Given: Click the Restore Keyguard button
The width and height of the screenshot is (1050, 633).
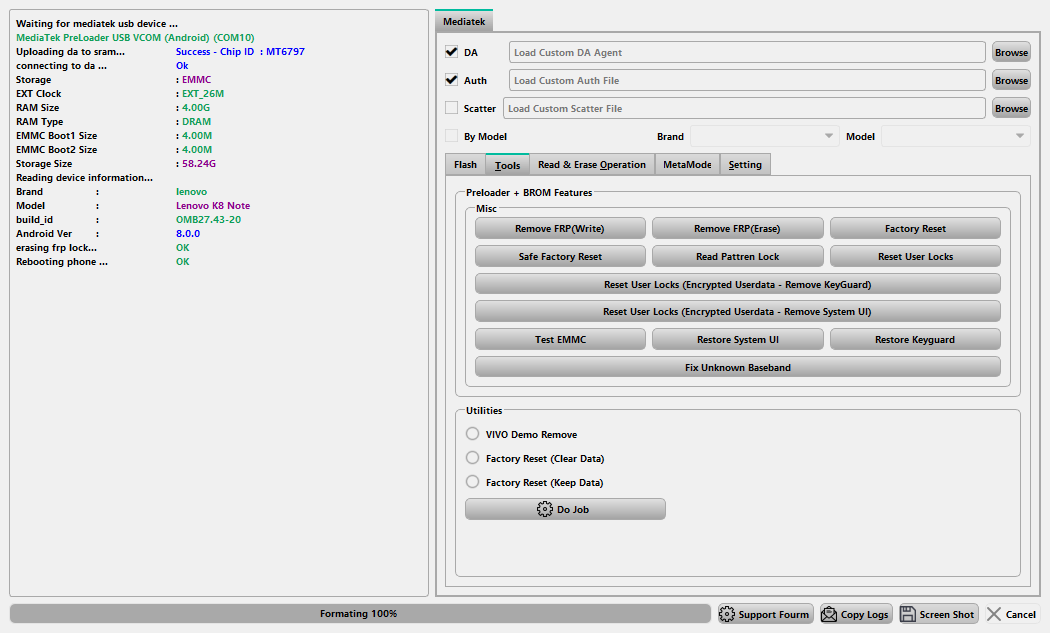Looking at the screenshot, I should point(915,340).
